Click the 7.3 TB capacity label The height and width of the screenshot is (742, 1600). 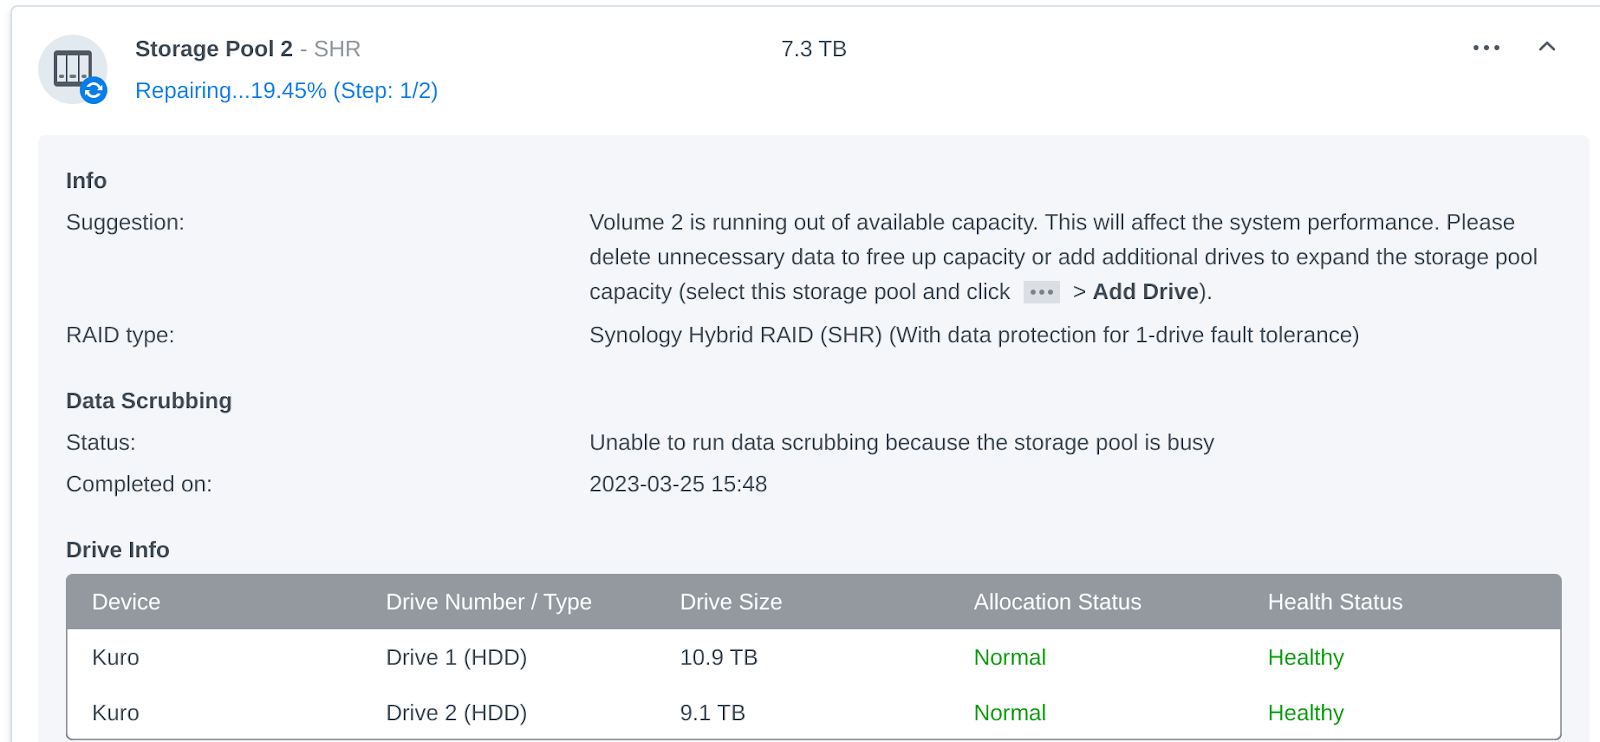[x=814, y=49]
